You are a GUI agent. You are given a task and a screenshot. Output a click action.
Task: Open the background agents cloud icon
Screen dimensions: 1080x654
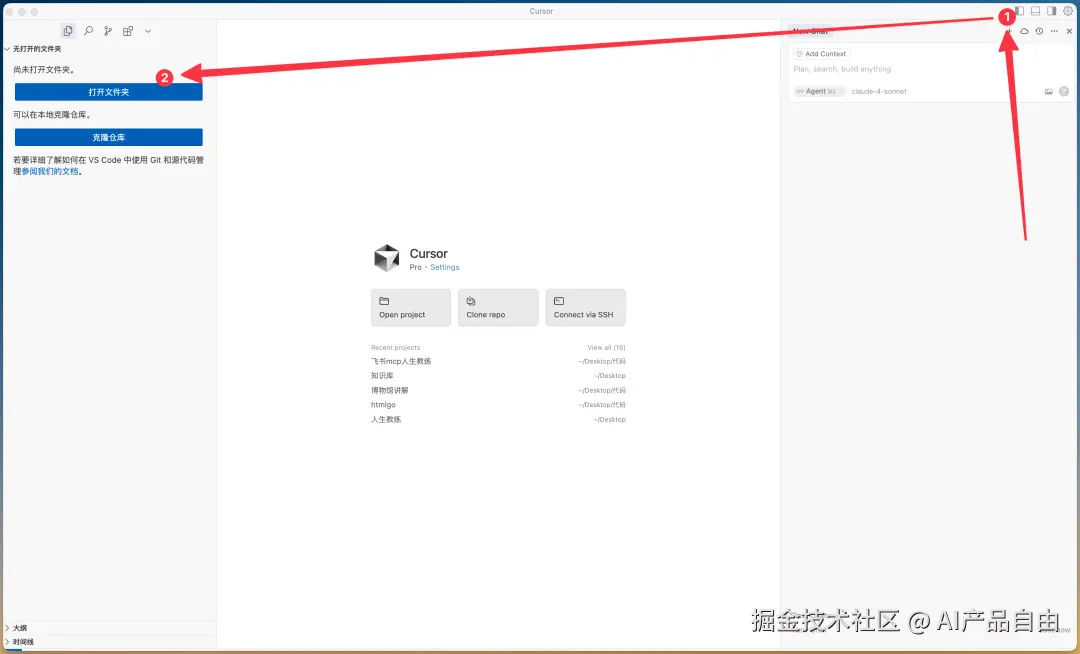(x=1024, y=31)
